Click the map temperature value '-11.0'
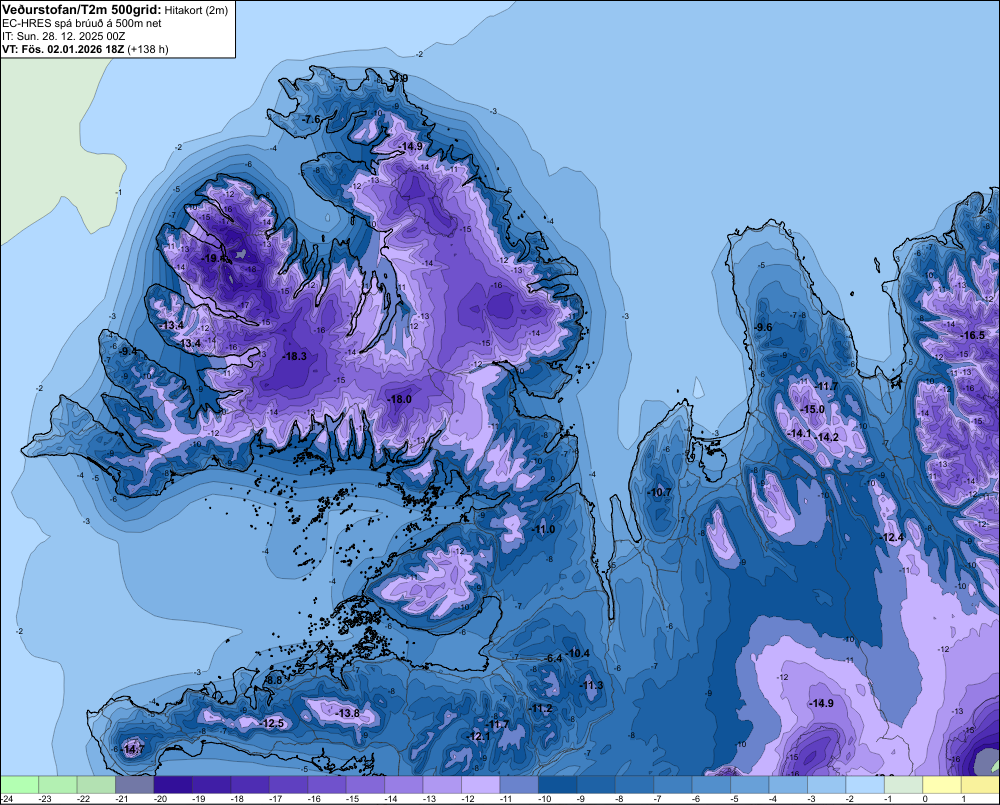This screenshot has height=805, width=1000. [x=543, y=529]
